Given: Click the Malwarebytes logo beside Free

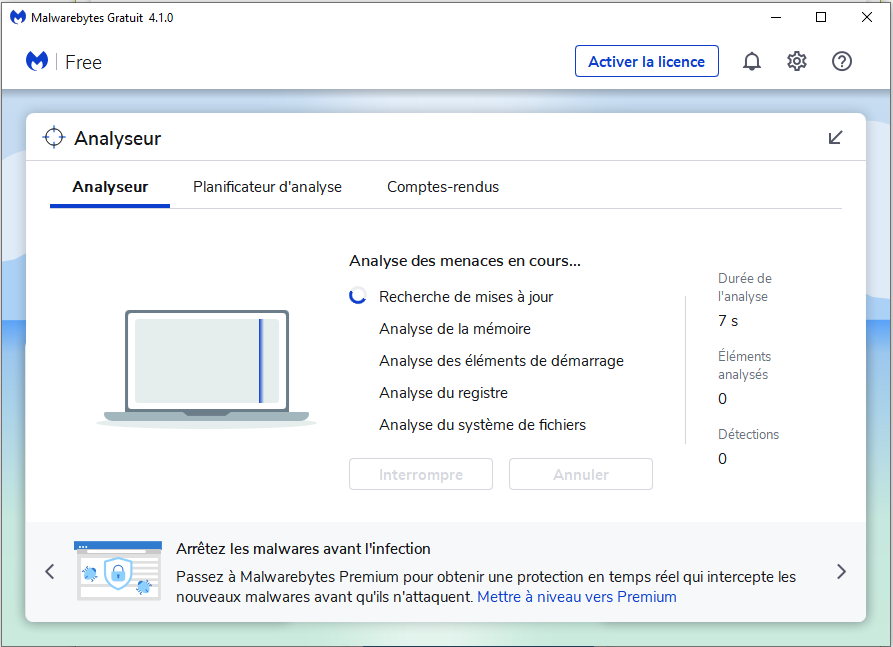Looking at the screenshot, I should click(x=37, y=61).
